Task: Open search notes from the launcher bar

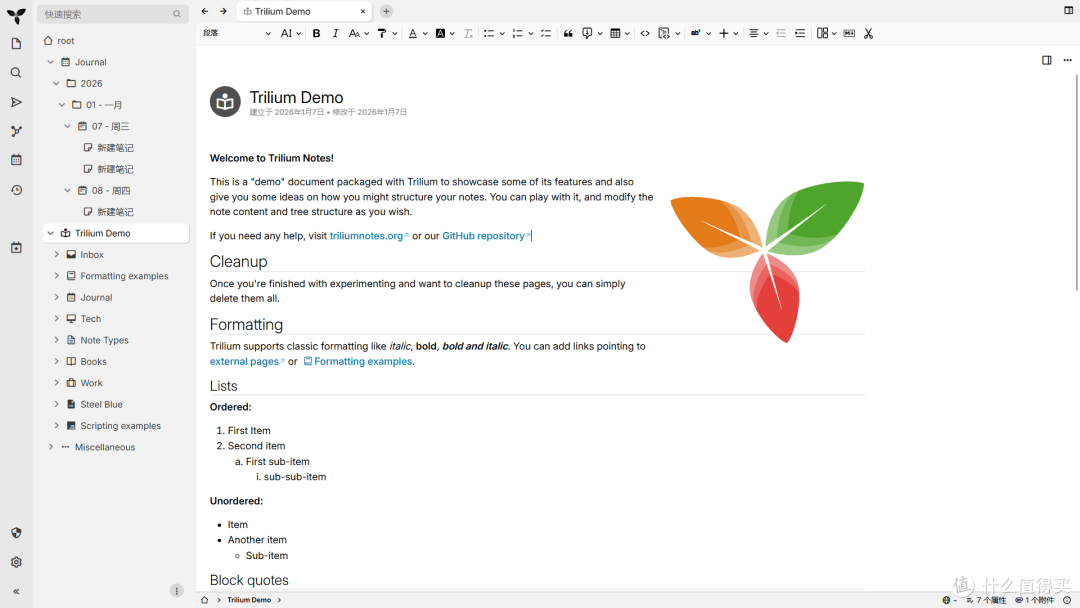Action: [16, 73]
